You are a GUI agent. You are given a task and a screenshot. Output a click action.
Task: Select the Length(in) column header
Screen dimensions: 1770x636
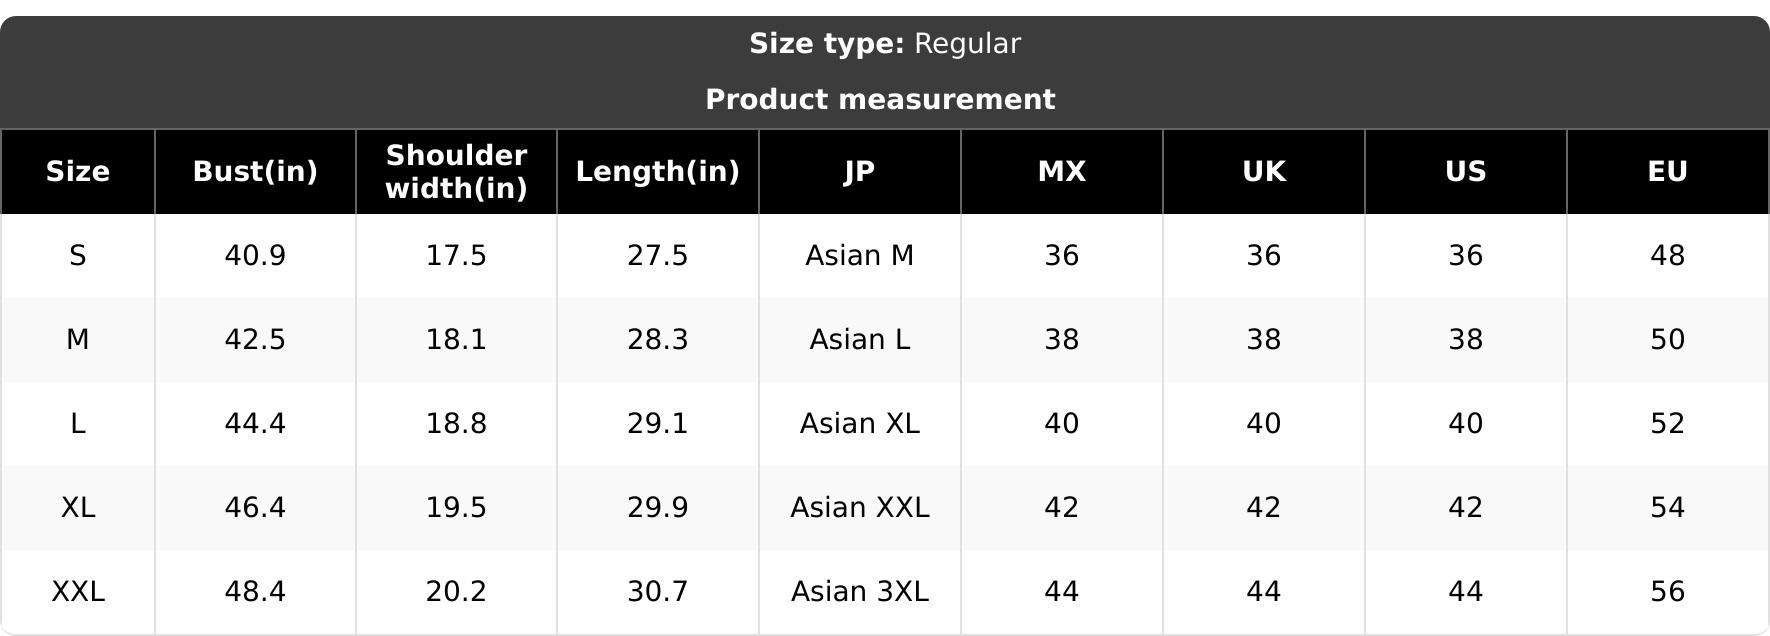click(x=658, y=172)
